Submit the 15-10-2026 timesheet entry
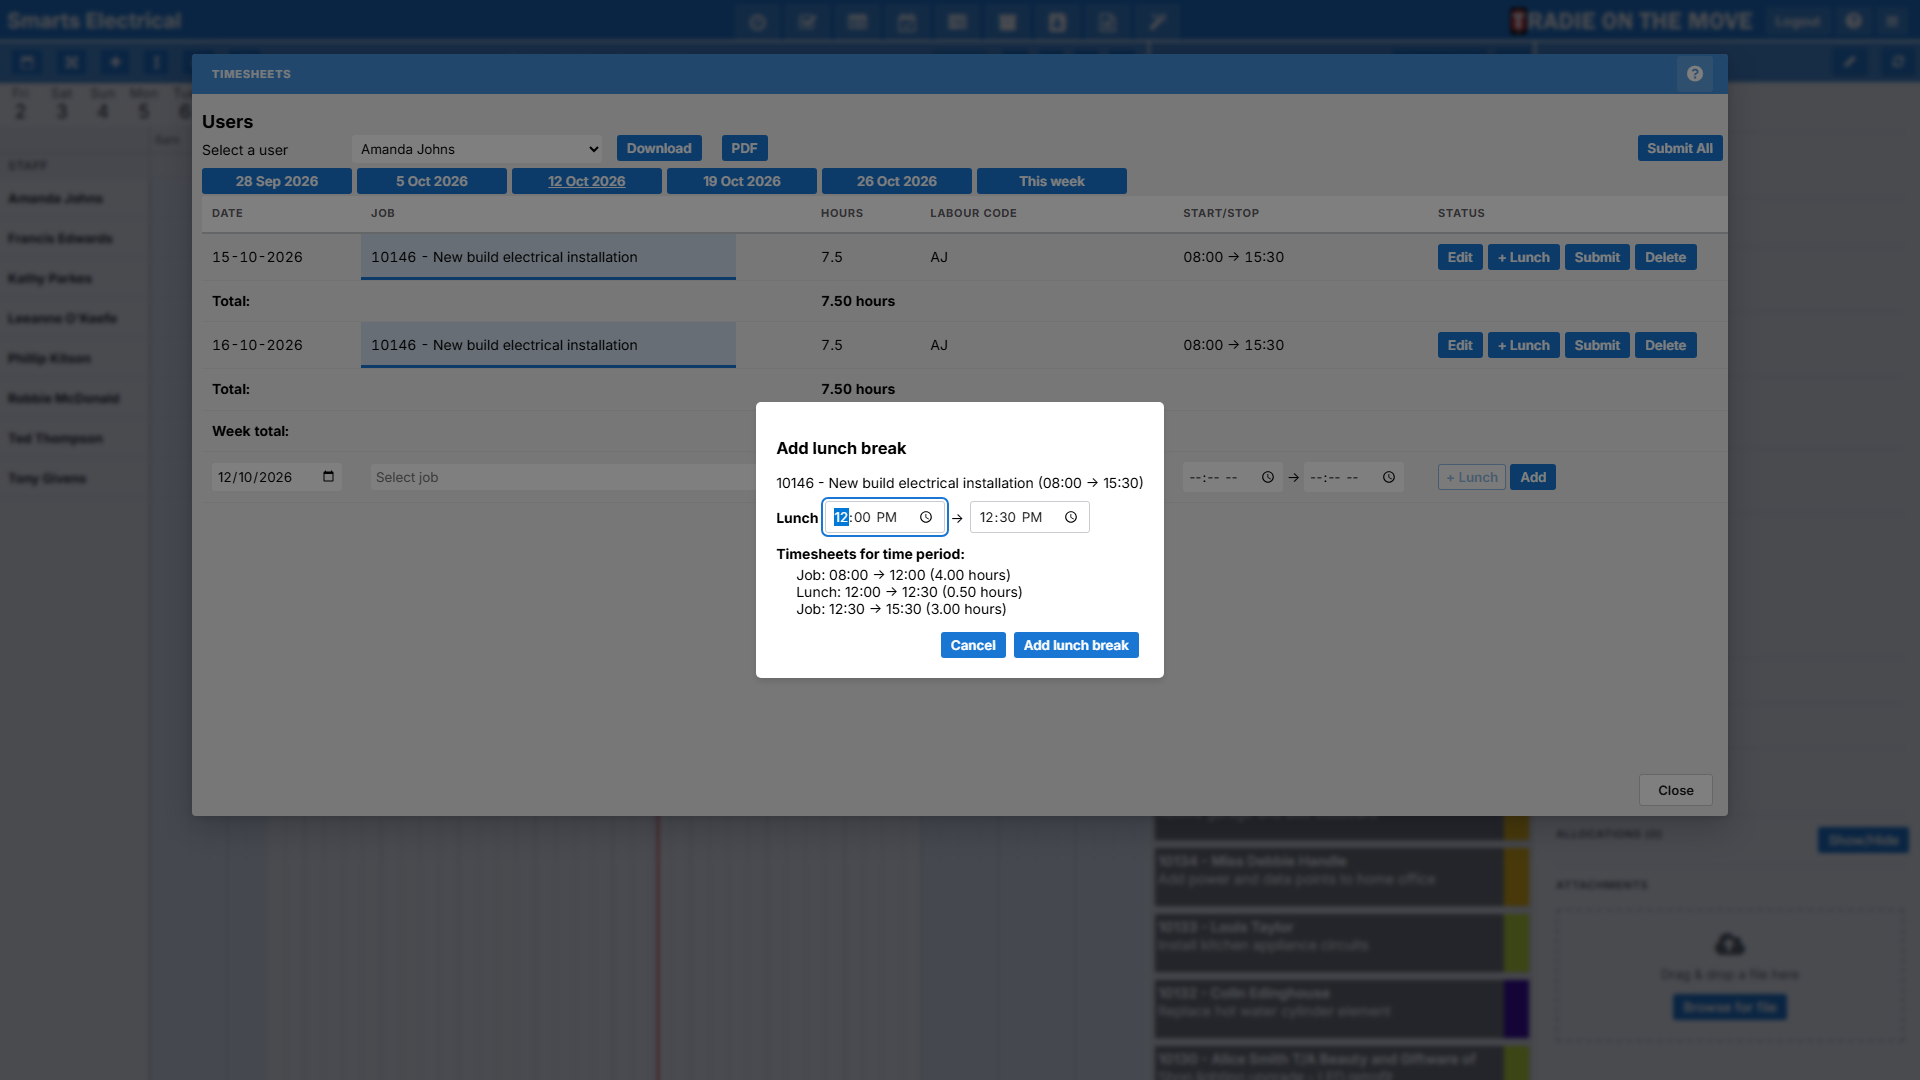This screenshot has width=1920, height=1080. click(x=1597, y=257)
